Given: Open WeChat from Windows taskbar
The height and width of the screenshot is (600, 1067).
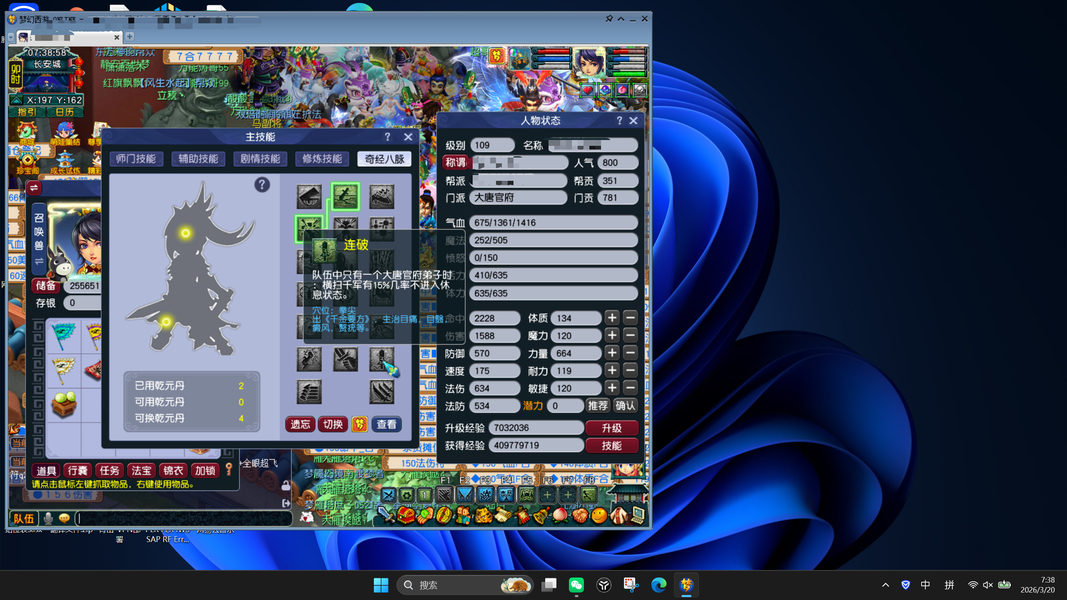Looking at the screenshot, I should (576, 585).
